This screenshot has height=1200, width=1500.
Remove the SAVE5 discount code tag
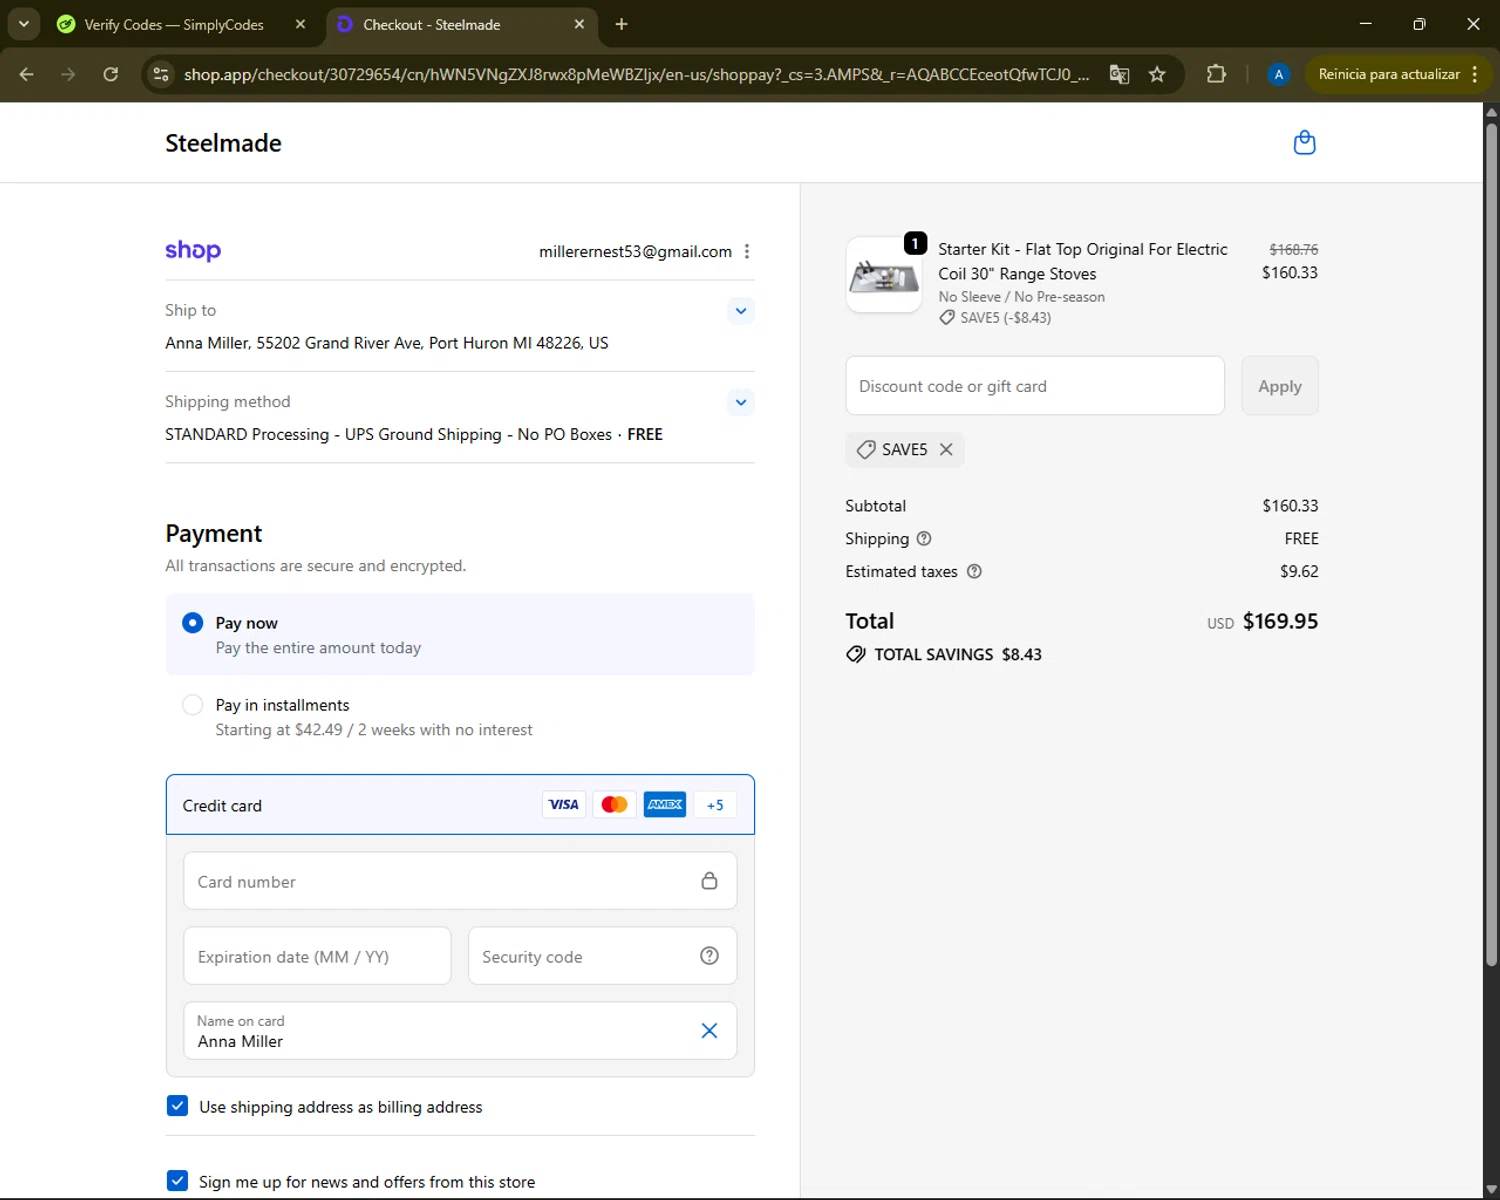(x=946, y=450)
